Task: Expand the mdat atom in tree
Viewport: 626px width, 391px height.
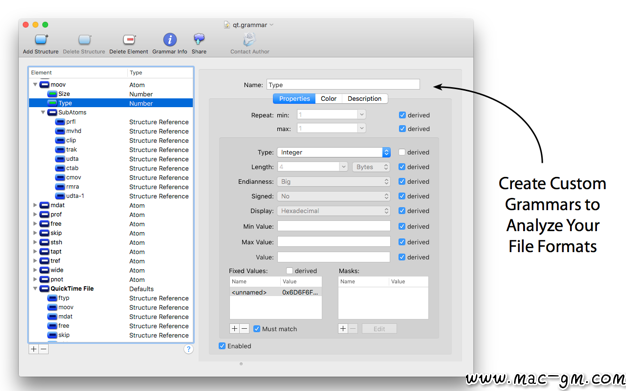Action: [35, 205]
